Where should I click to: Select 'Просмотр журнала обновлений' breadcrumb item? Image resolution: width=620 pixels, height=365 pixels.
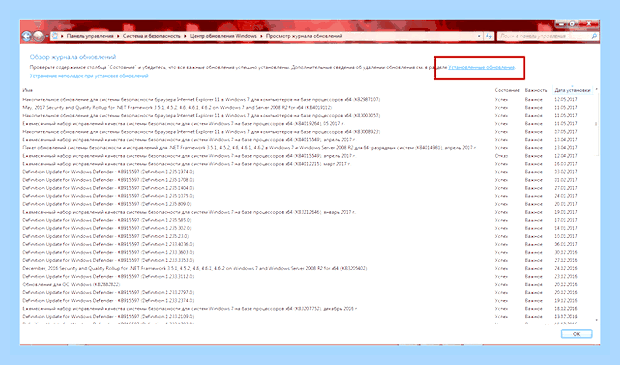pyautogui.click(x=304, y=36)
